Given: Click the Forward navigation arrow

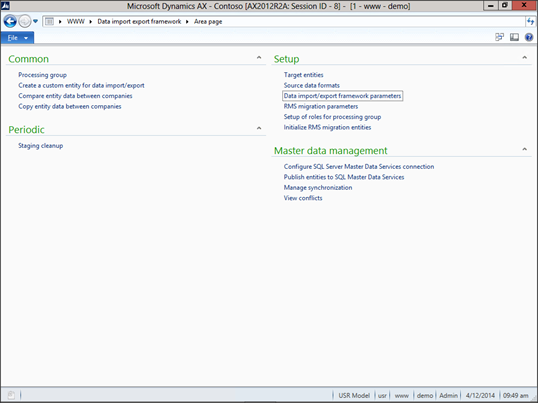Looking at the screenshot, I should 24,21.
